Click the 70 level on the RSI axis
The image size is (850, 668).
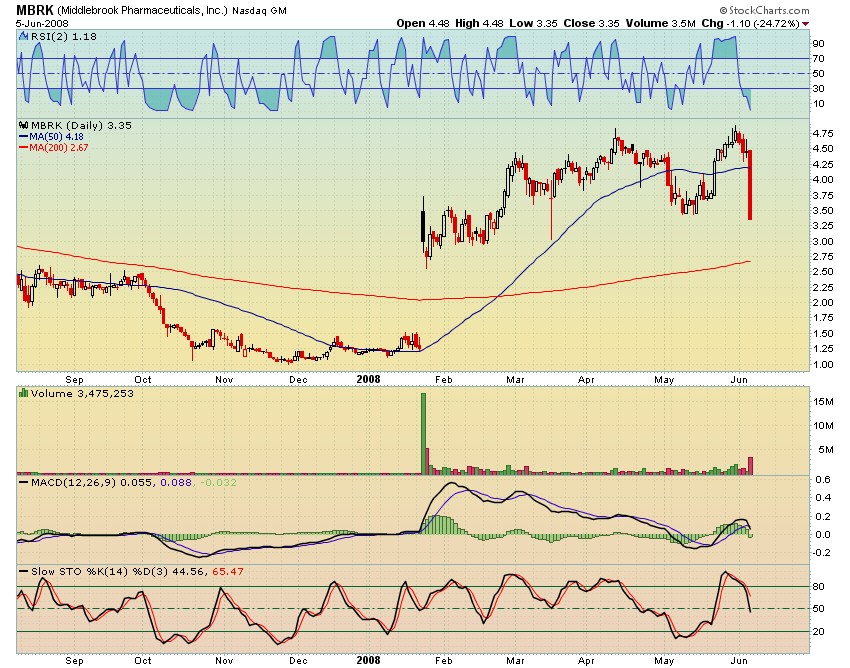click(818, 59)
